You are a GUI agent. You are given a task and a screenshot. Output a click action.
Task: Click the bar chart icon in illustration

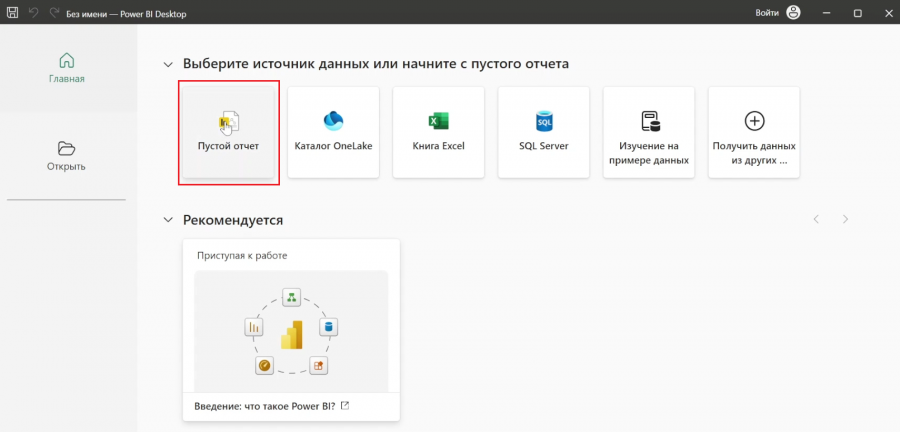click(x=254, y=327)
